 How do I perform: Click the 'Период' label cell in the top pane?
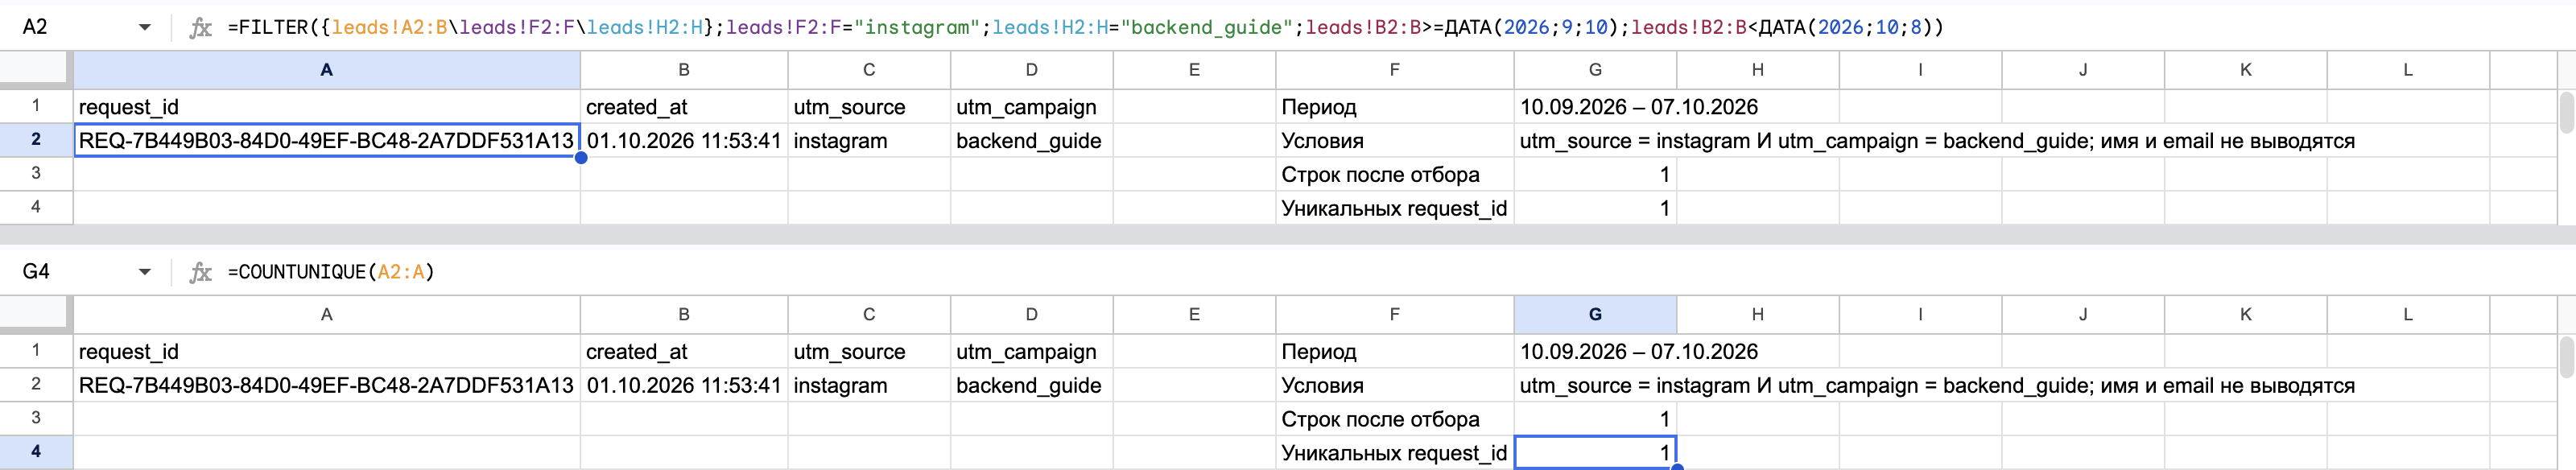1395,107
